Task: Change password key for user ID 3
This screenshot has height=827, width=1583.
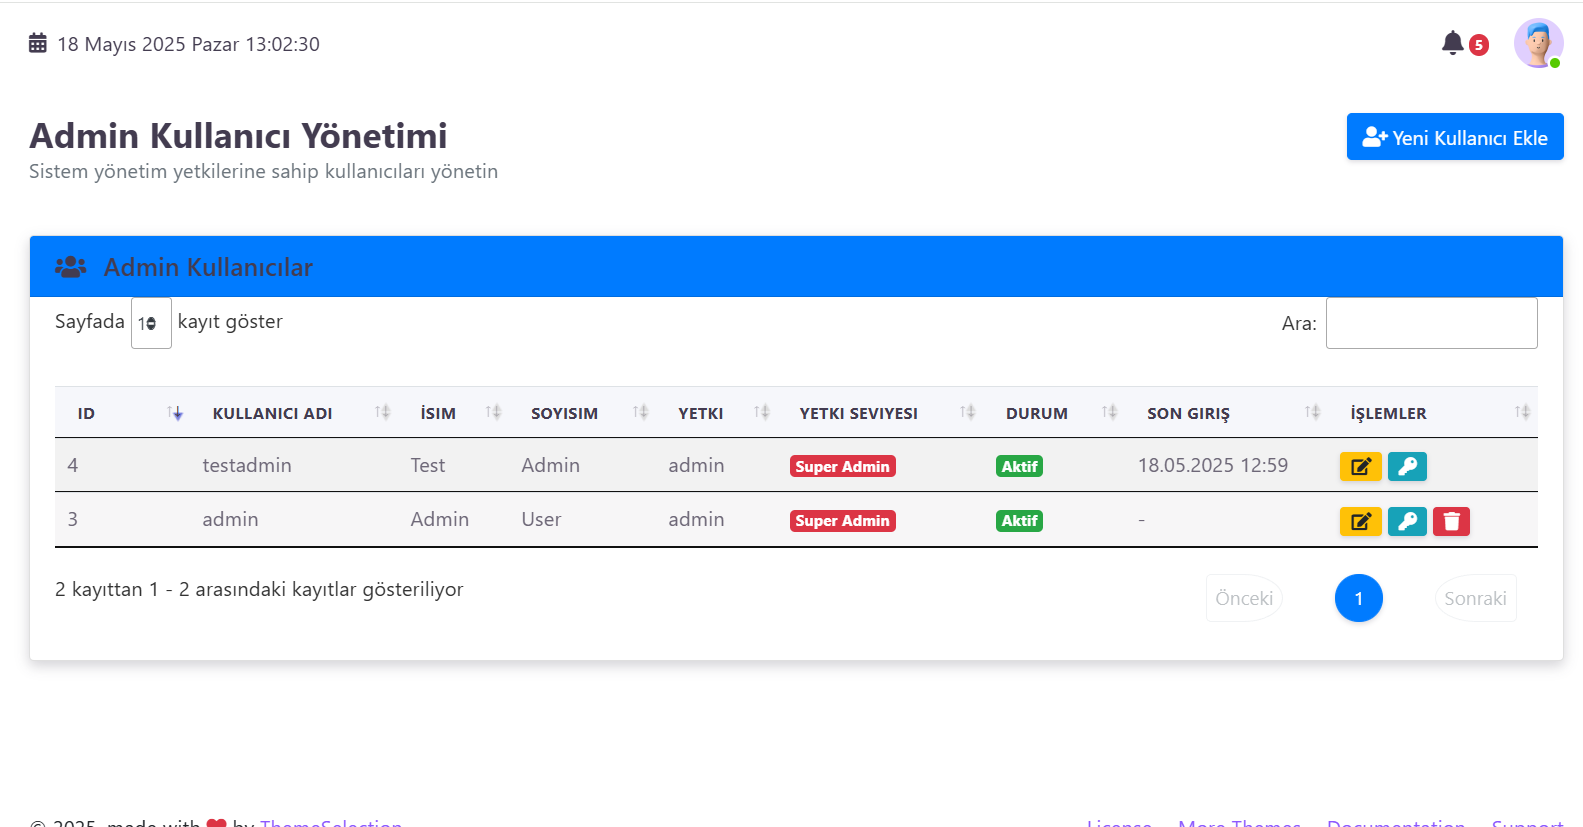Action: [x=1407, y=521]
